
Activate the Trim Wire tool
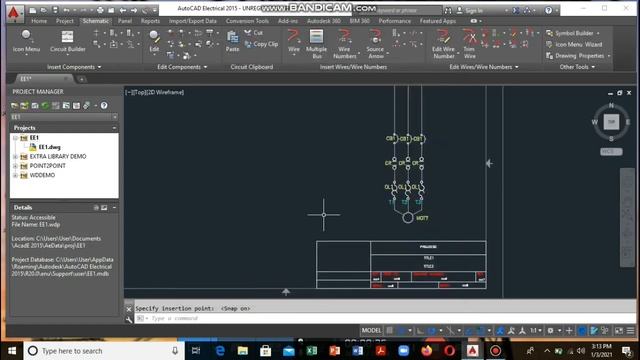(469, 44)
